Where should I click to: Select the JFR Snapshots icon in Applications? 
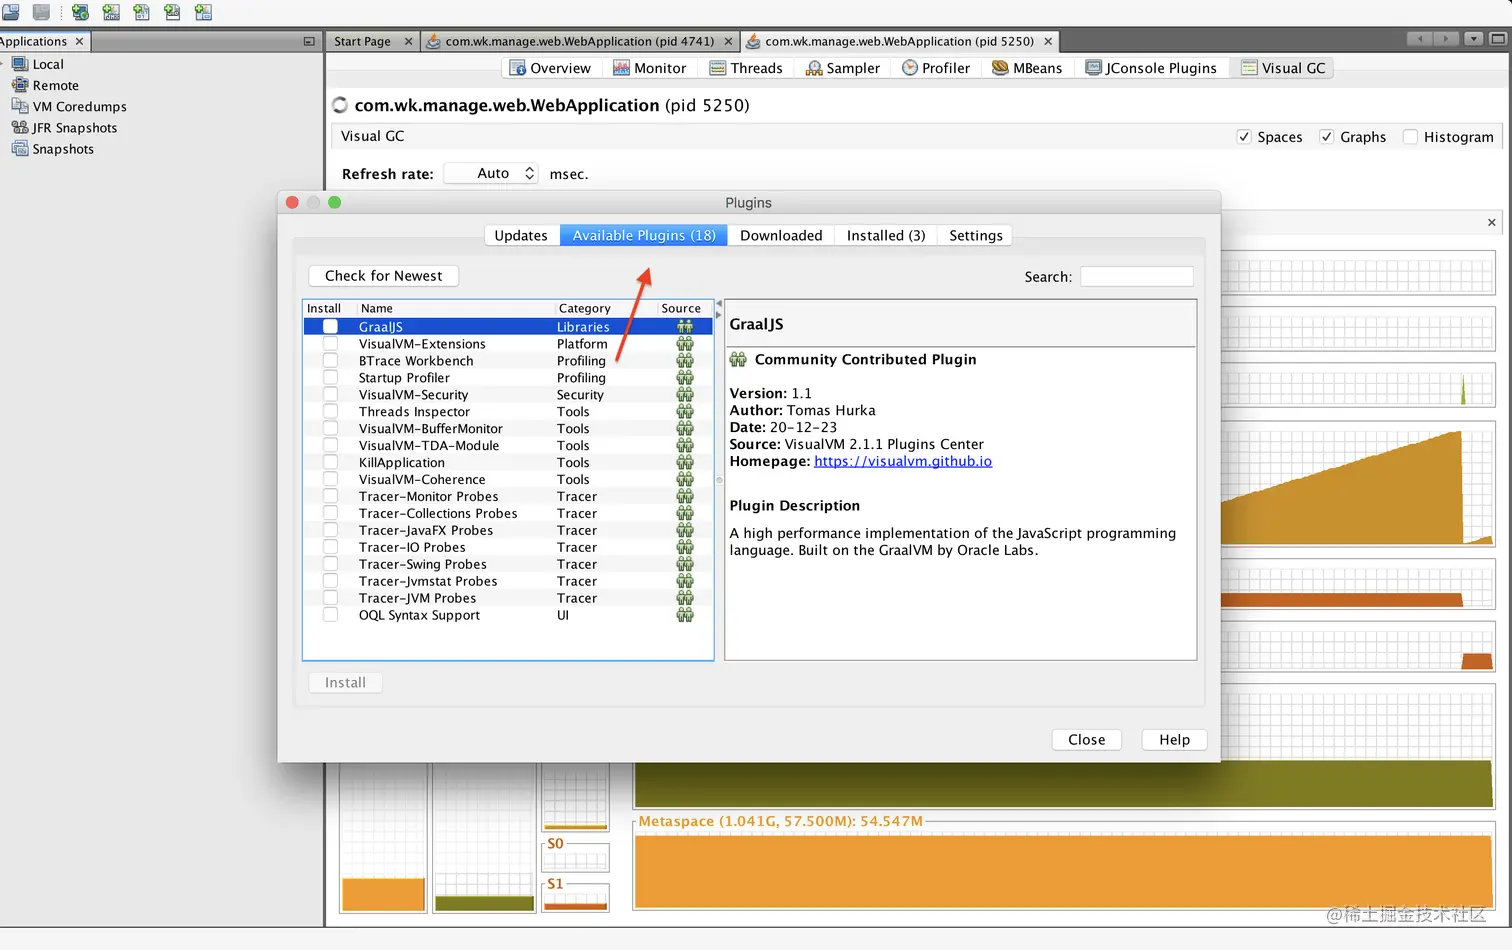point(20,127)
